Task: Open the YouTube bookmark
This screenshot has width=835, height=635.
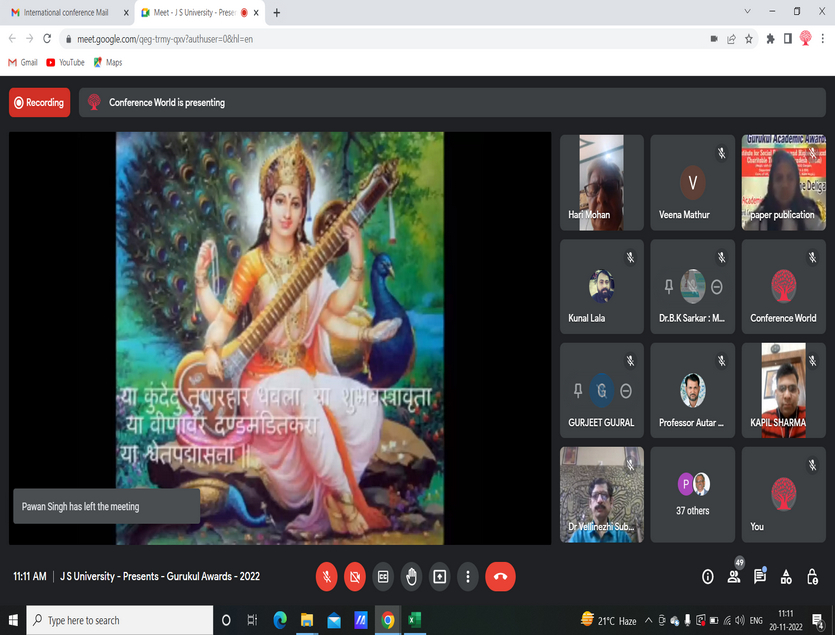Action: click(x=66, y=62)
